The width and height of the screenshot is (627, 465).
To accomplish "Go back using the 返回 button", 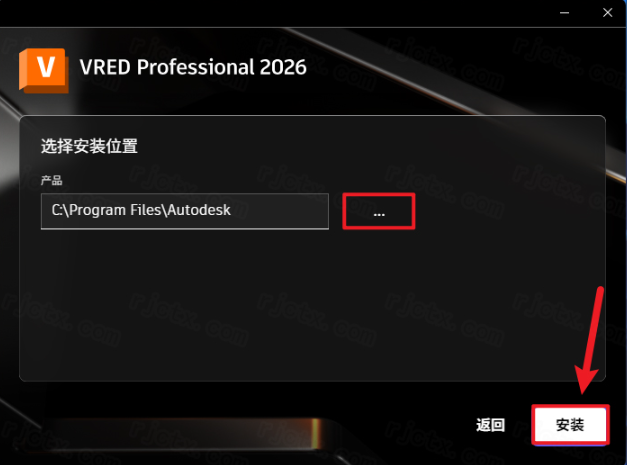I will click(490, 425).
